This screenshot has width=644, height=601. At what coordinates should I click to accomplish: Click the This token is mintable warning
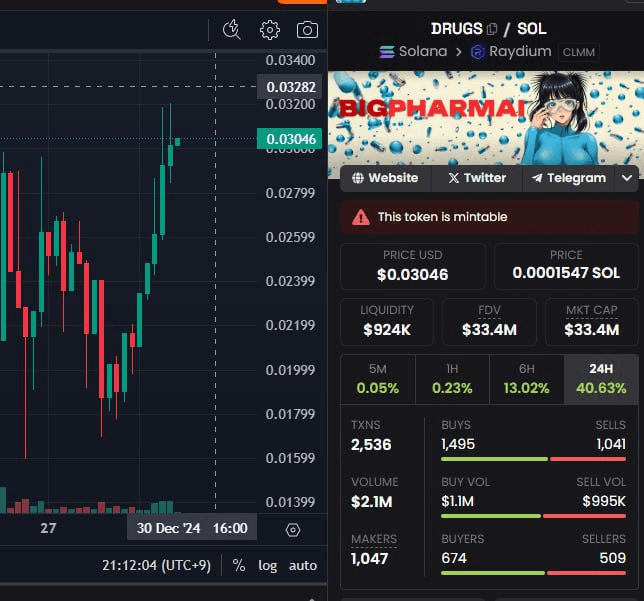point(489,217)
